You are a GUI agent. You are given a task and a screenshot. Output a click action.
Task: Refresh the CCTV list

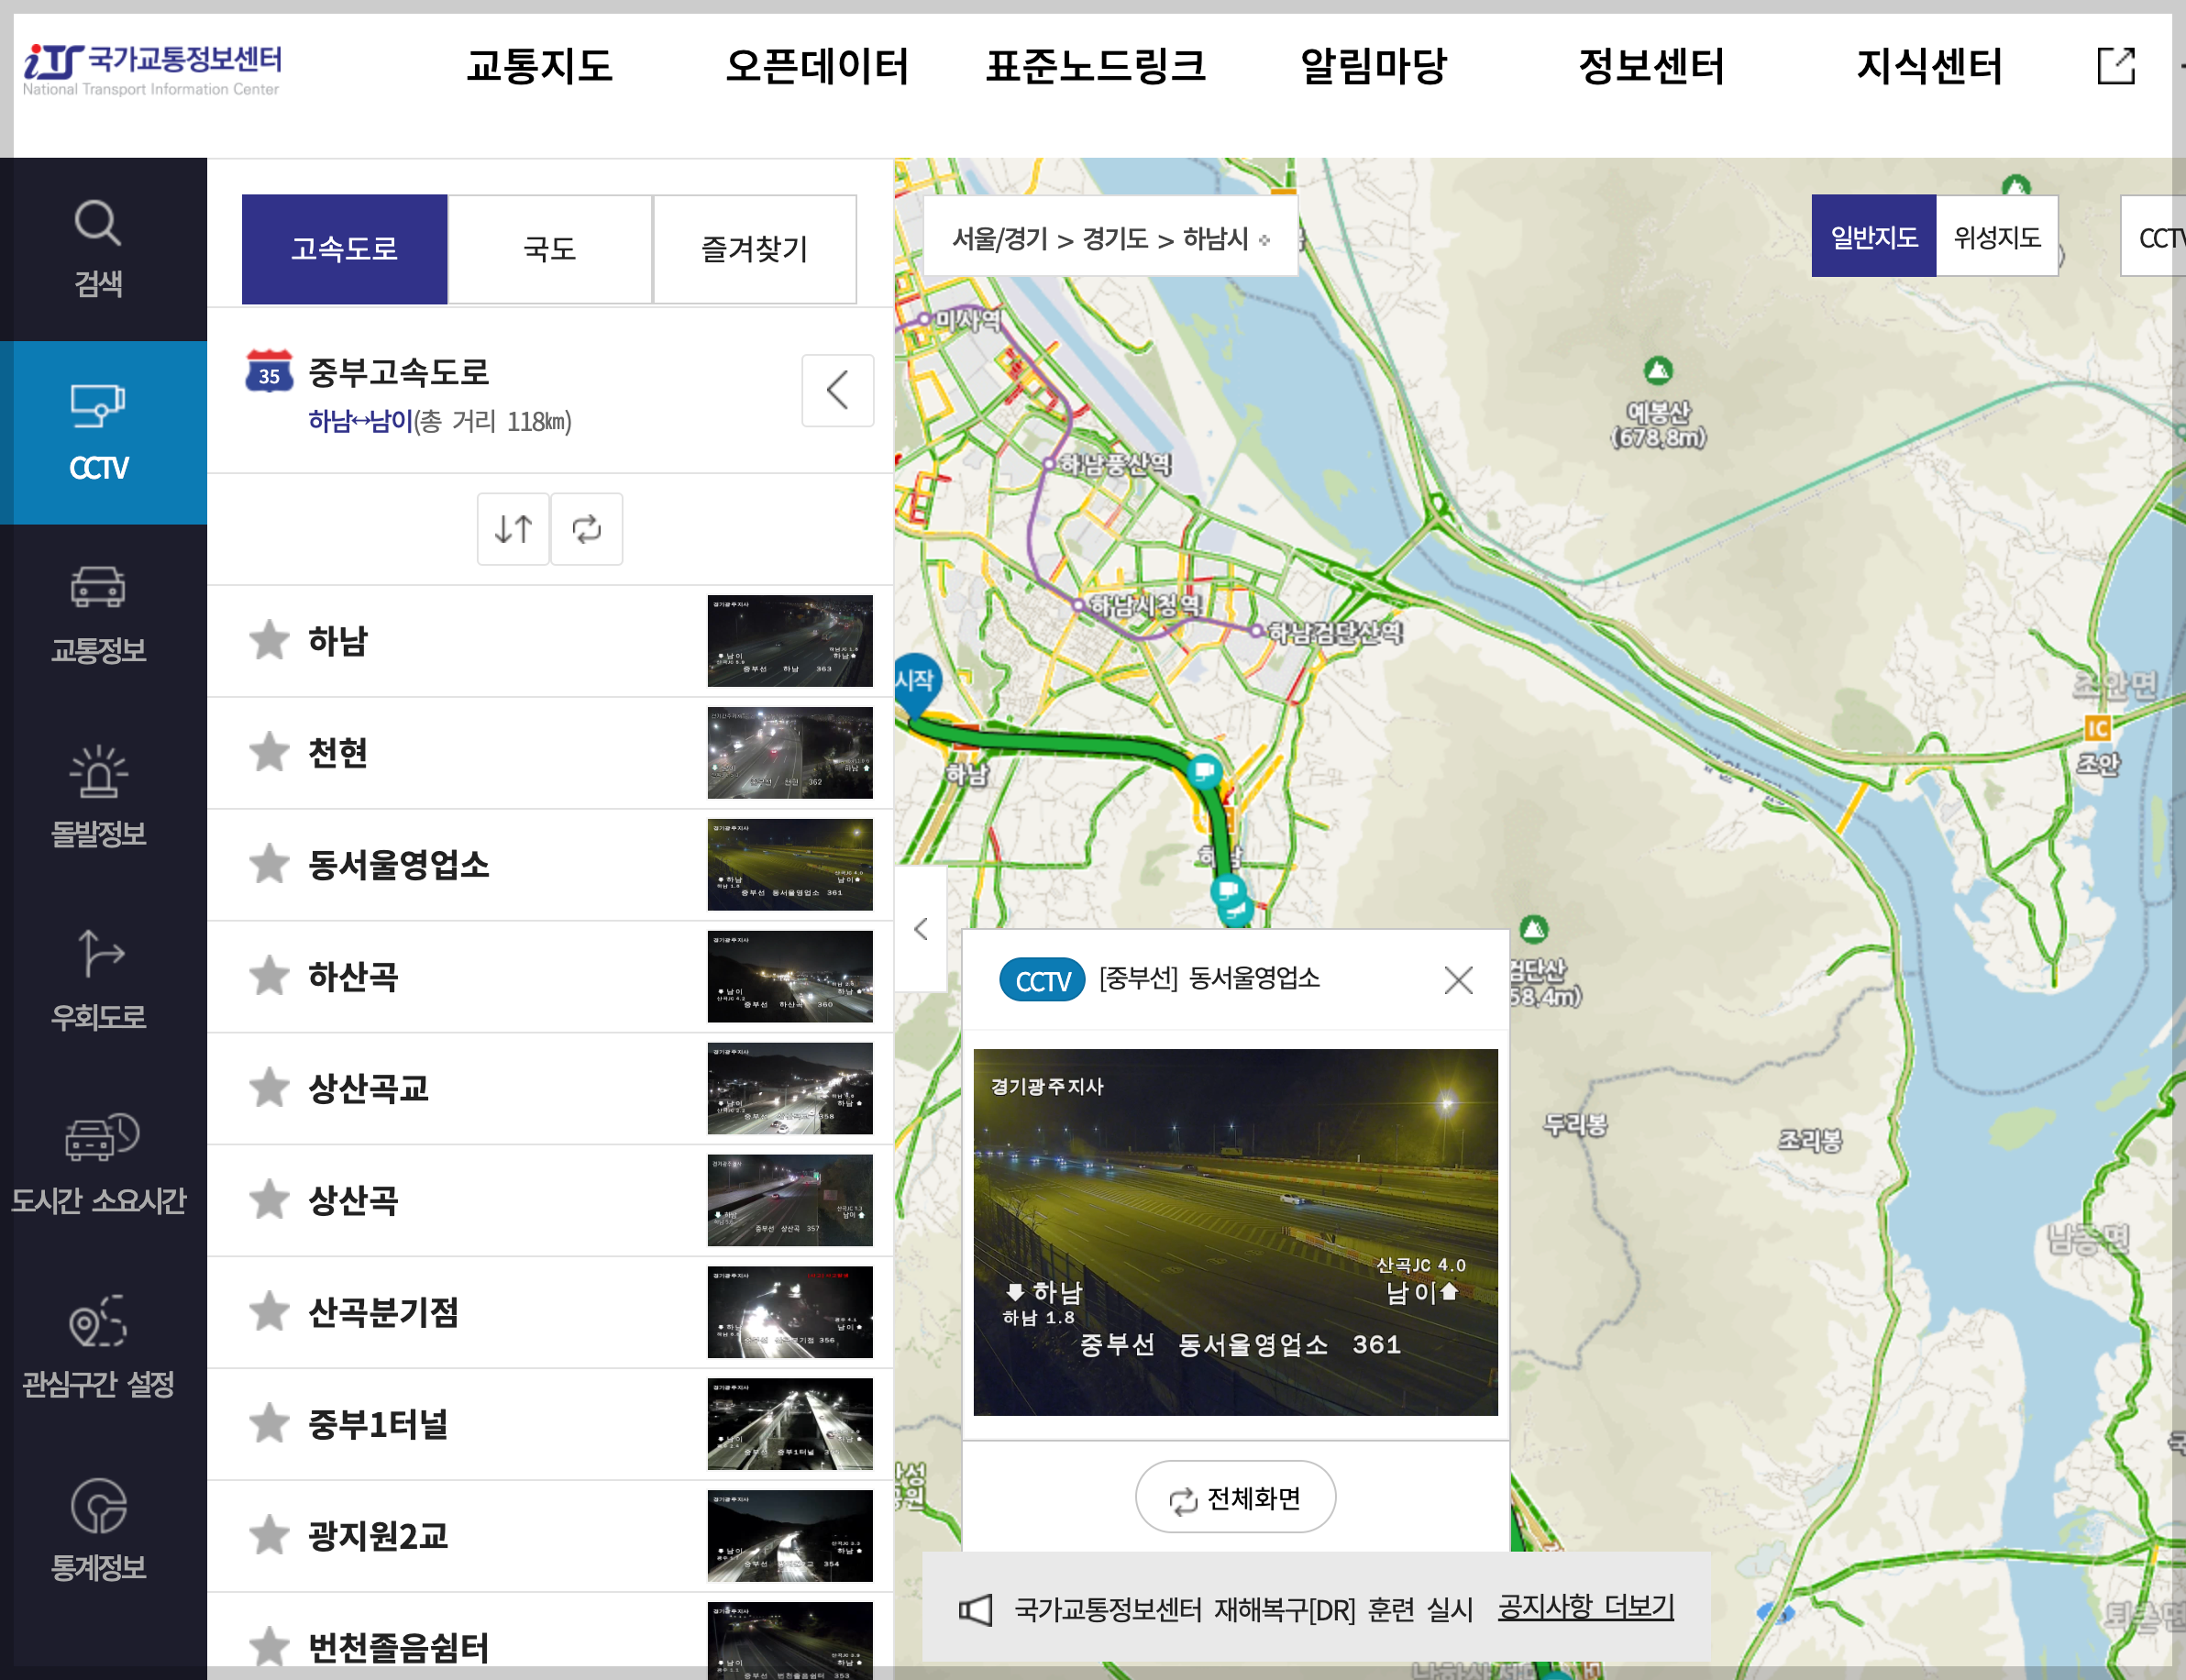click(x=587, y=529)
